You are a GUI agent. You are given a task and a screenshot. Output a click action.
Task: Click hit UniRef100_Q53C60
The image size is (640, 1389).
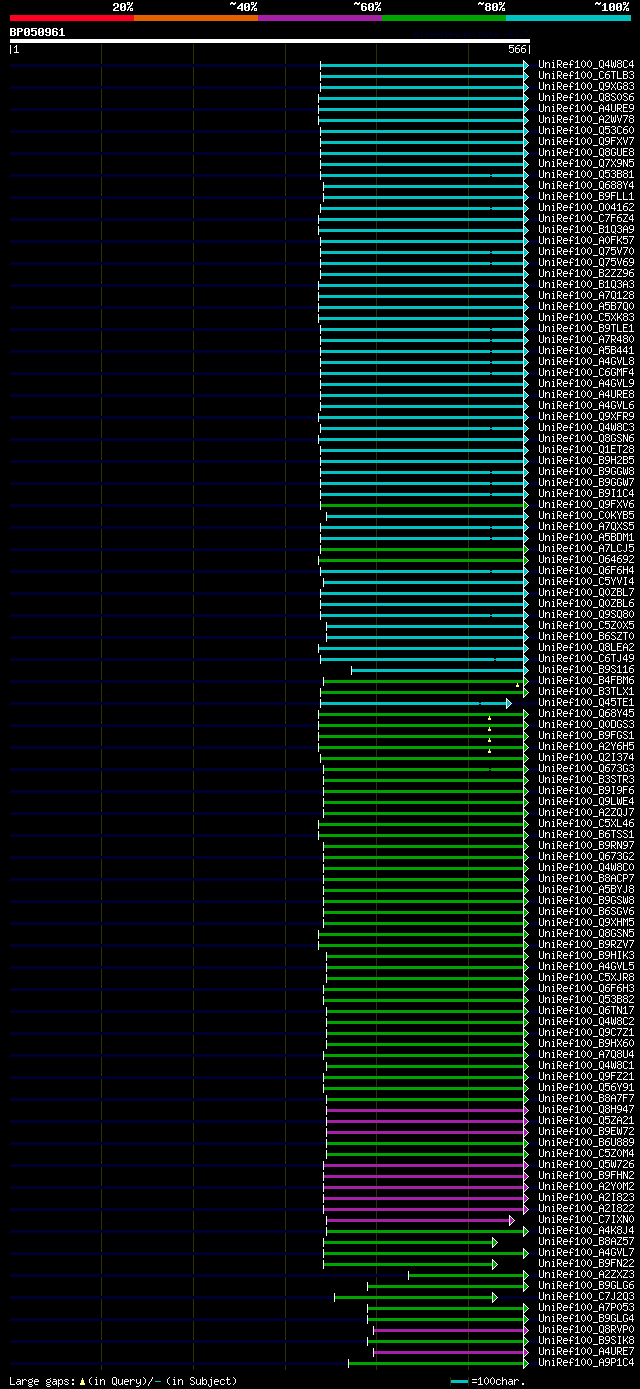pos(586,130)
